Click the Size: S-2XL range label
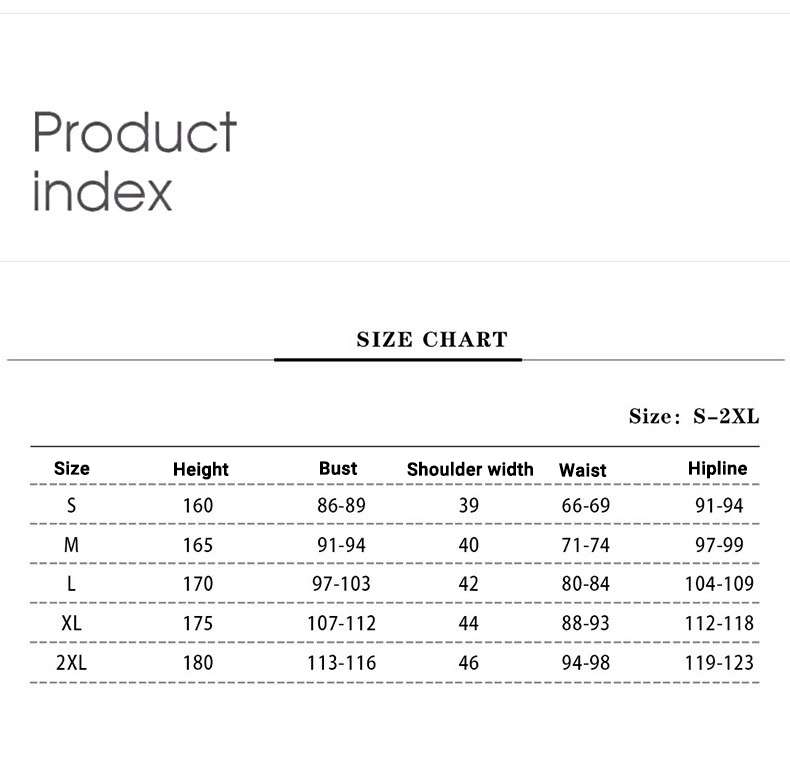The image size is (790, 774). click(x=694, y=416)
